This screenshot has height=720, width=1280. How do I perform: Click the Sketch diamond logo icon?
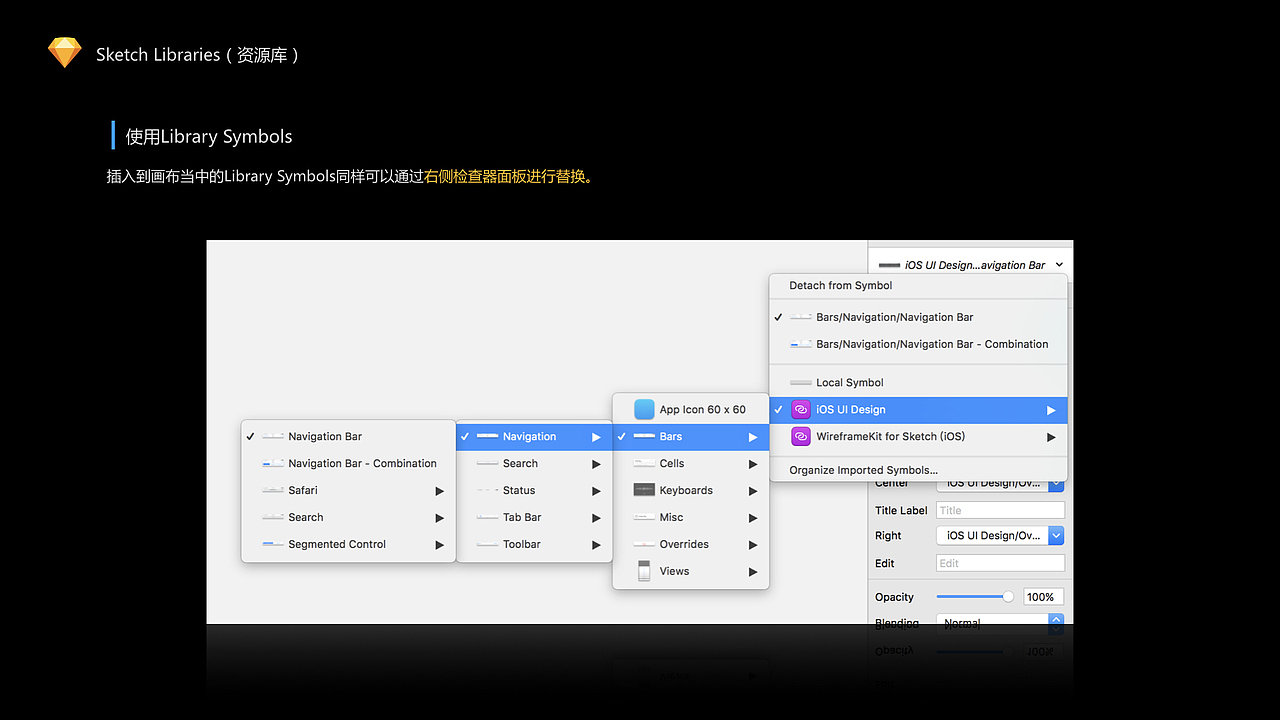[65, 53]
